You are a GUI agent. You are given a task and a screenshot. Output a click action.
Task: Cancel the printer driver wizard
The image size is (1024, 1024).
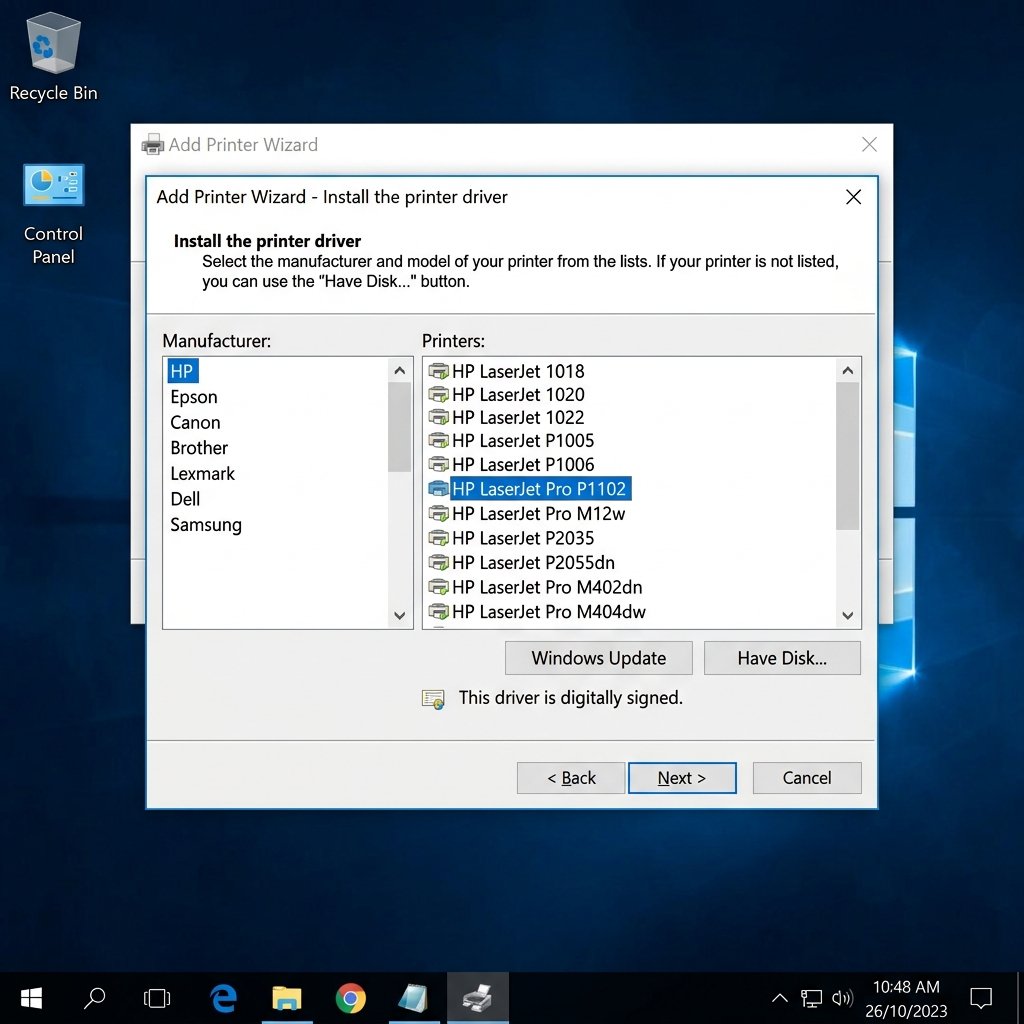point(807,778)
